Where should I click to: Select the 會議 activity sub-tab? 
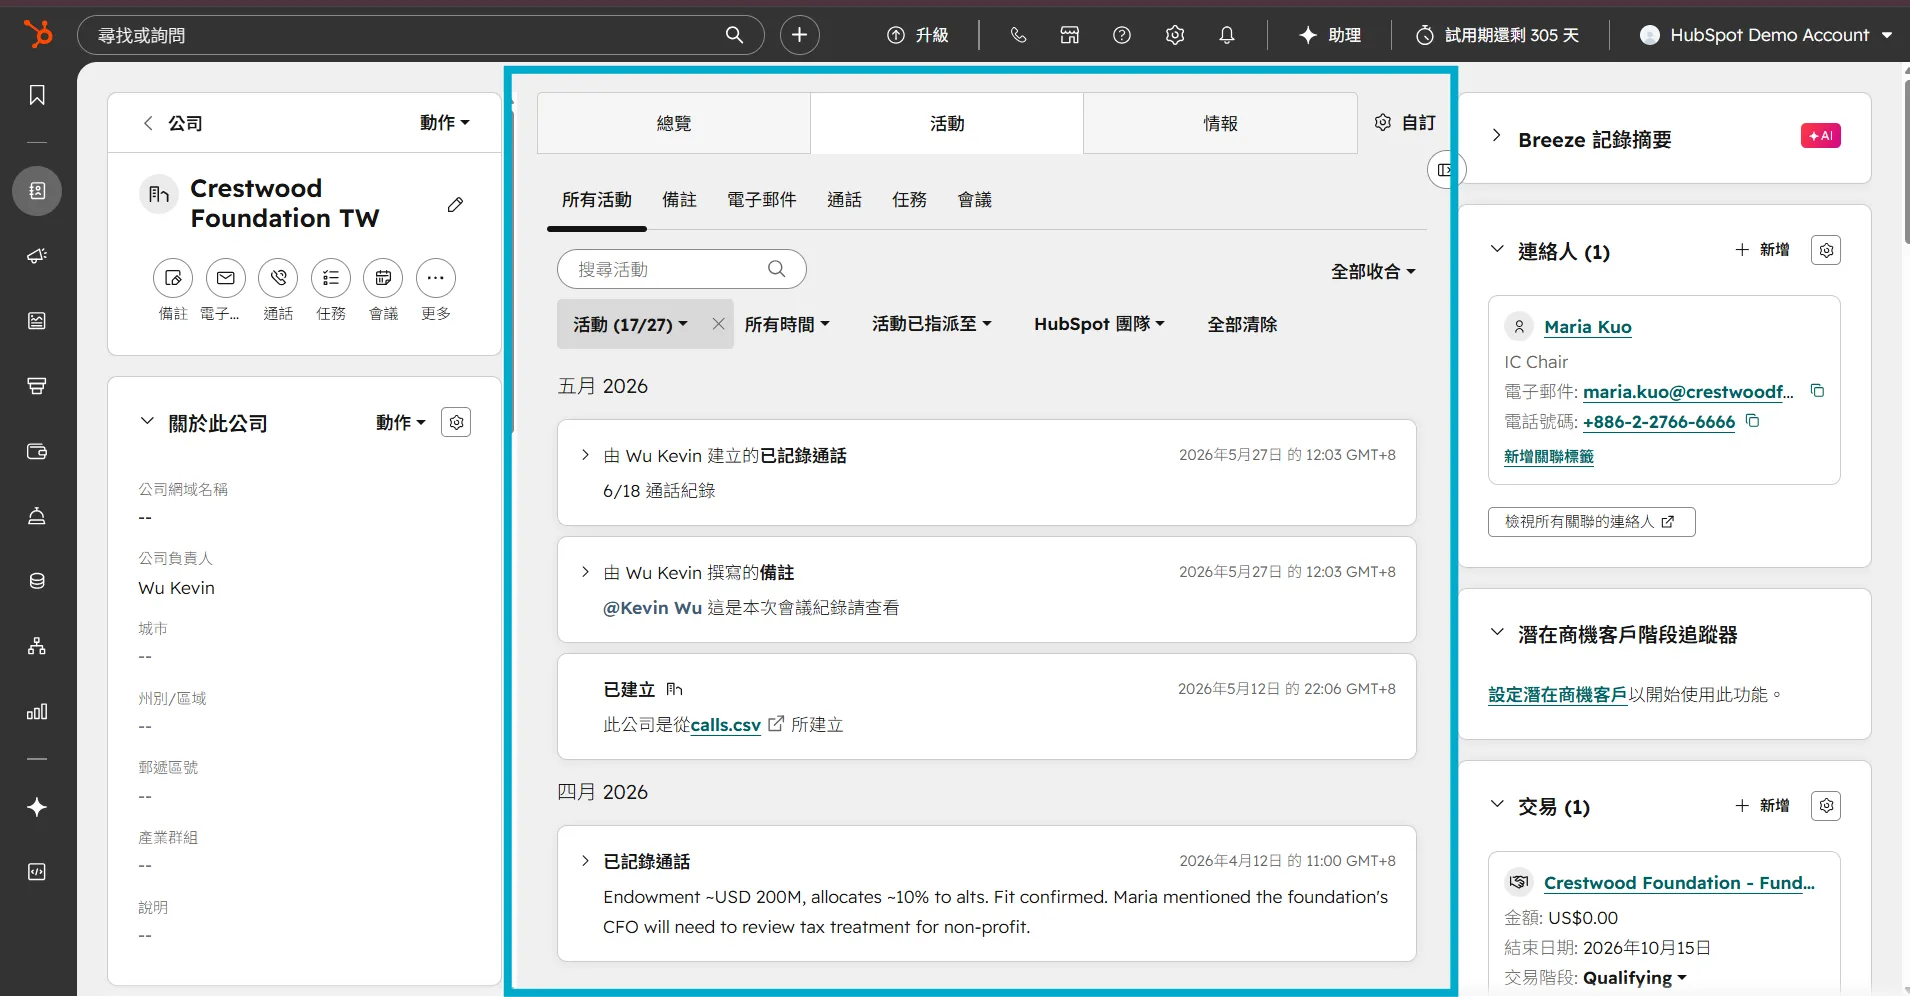974,200
